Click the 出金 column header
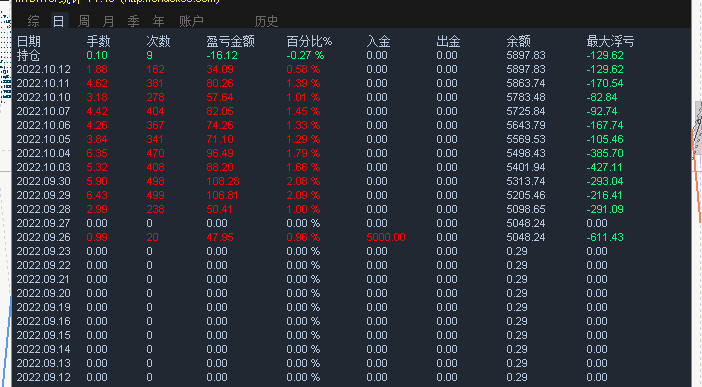 pos(448,42)
